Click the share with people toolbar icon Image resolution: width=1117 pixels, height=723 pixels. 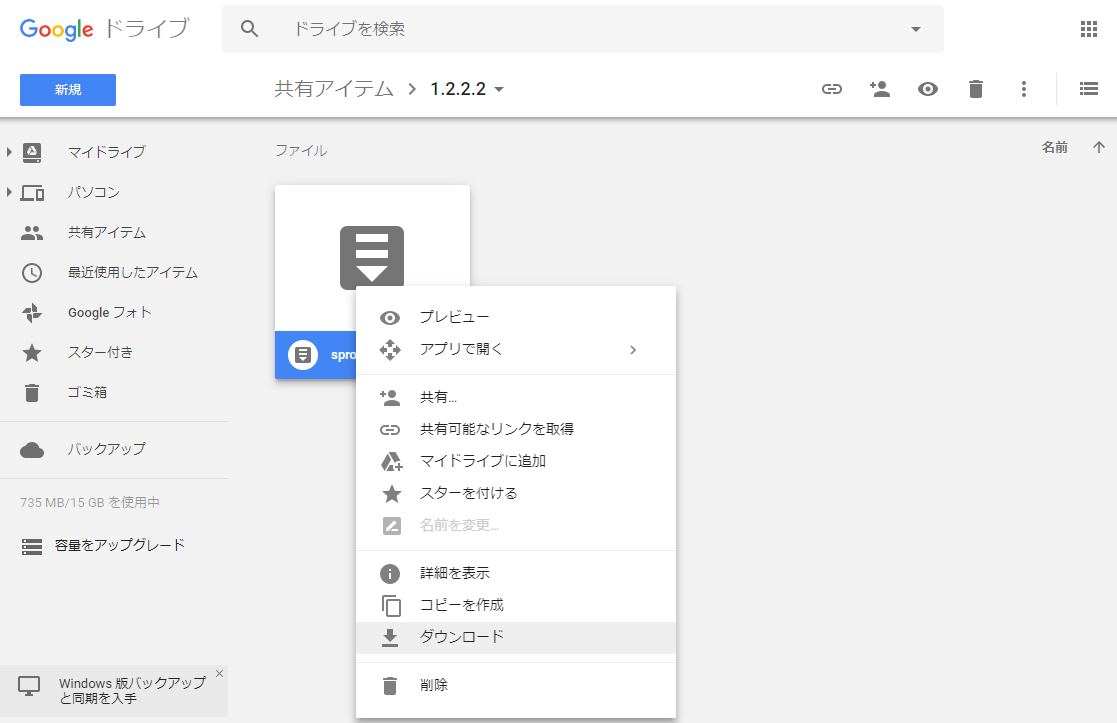(x=880, y=89)
